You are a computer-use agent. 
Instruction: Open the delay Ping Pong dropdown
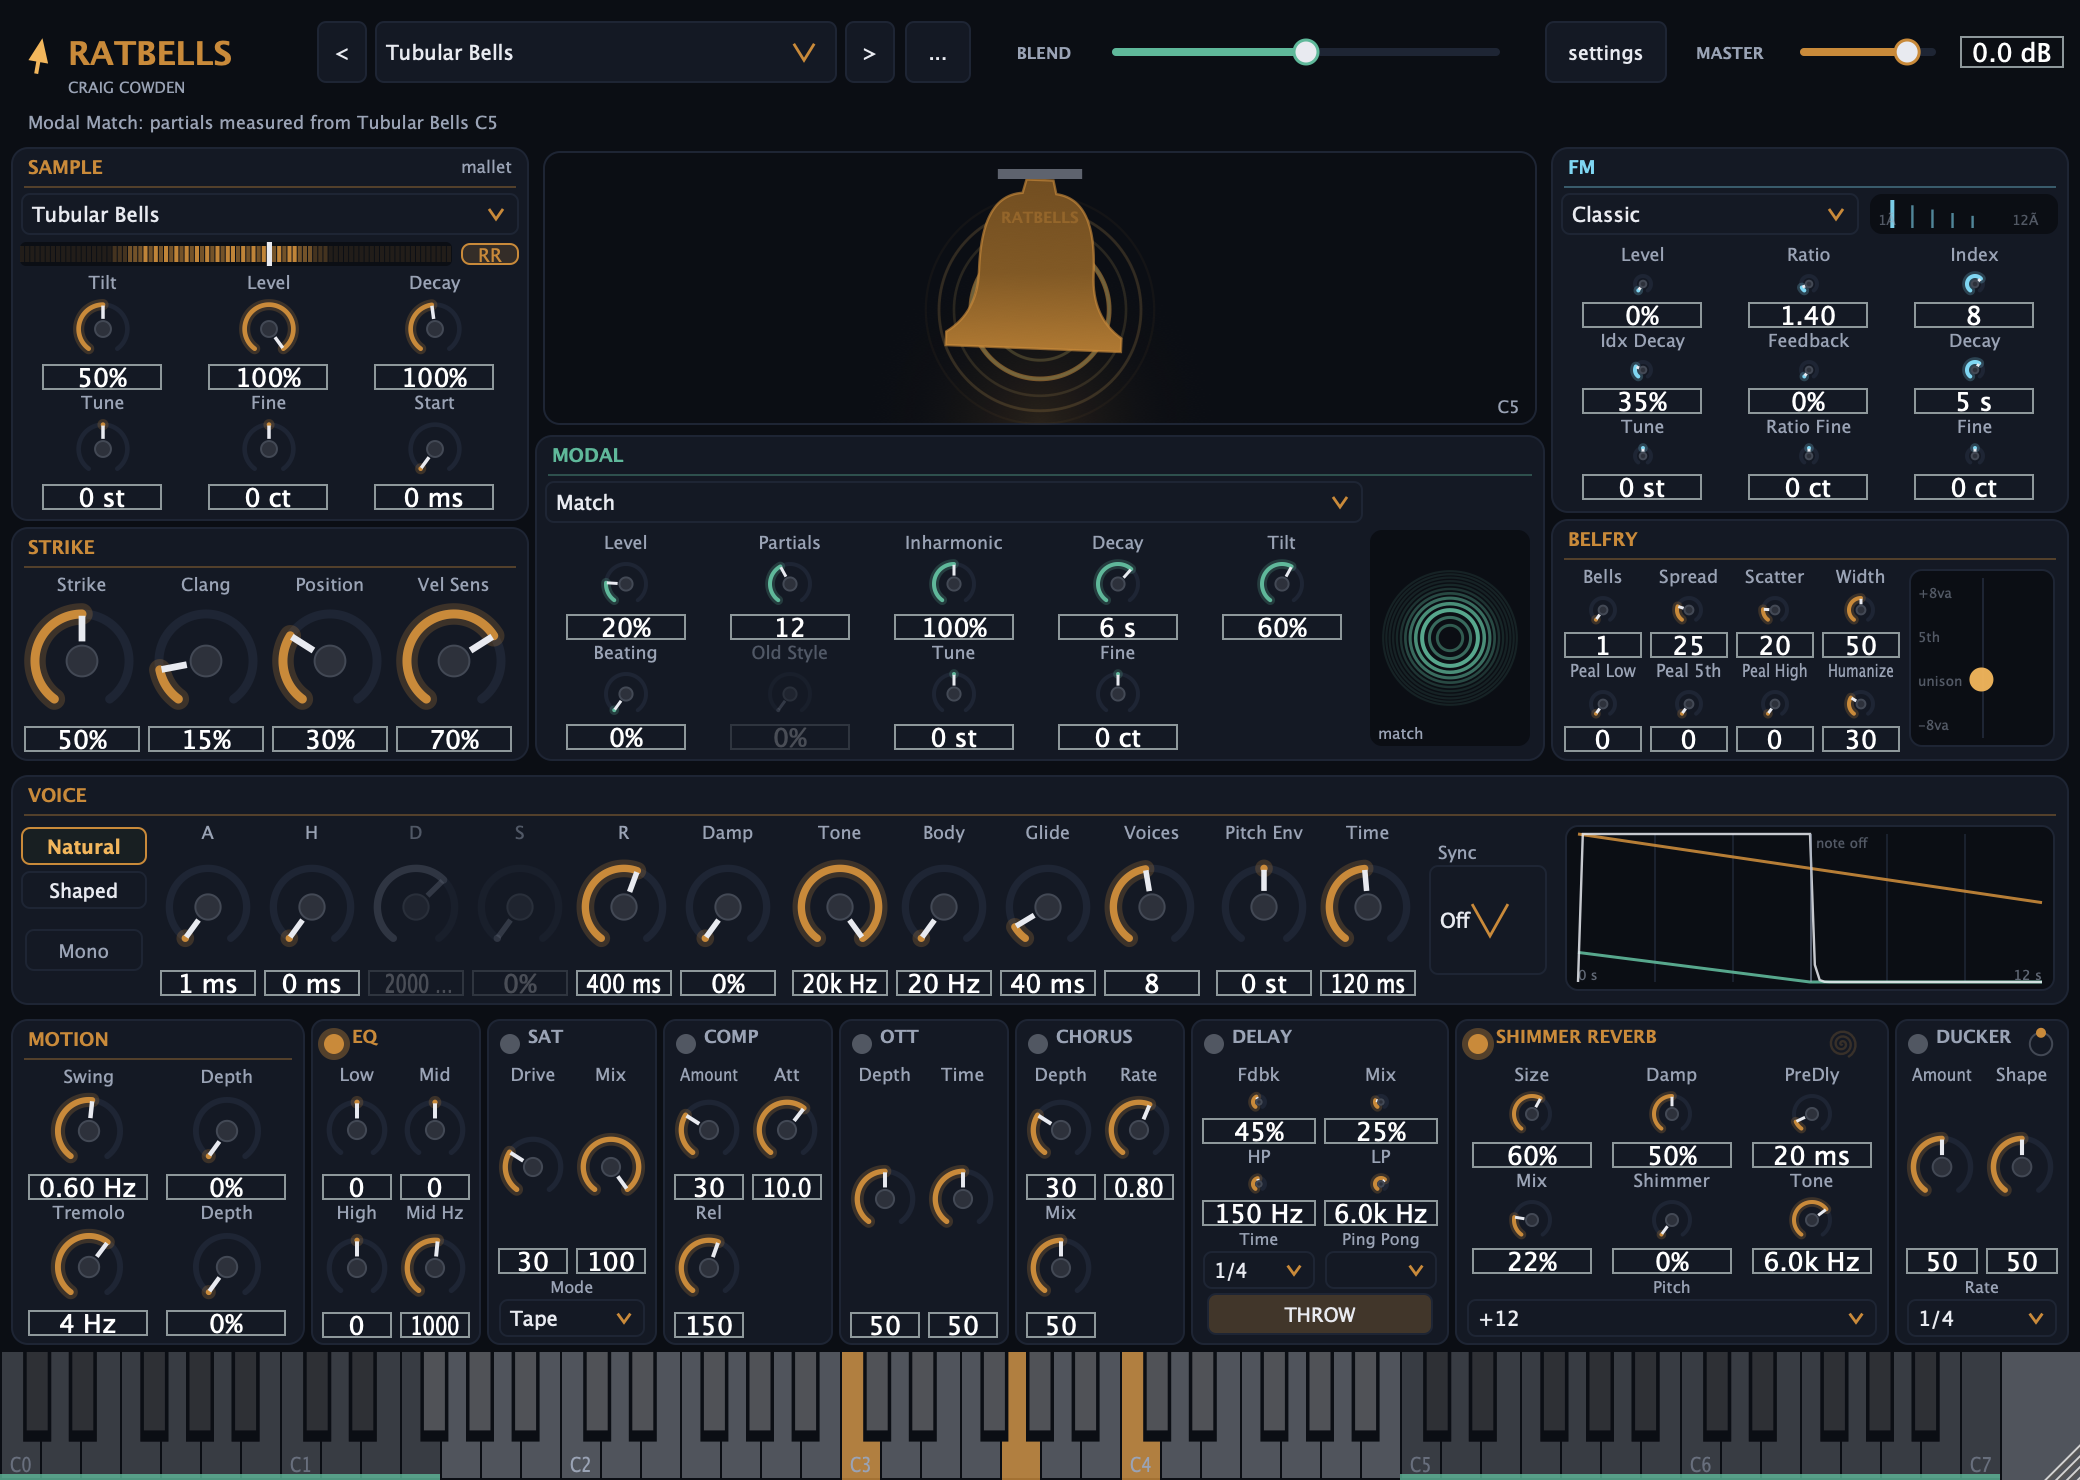click(1380, 1270)
